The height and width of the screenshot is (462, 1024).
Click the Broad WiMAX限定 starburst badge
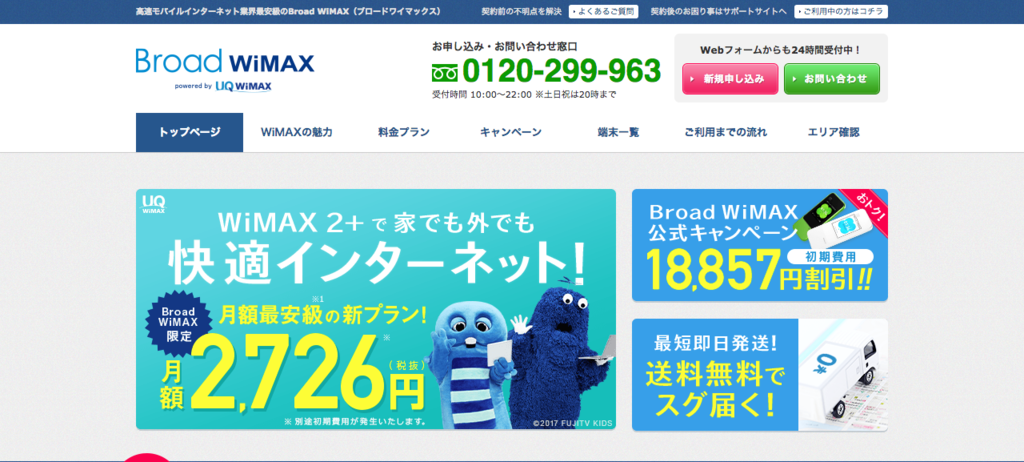175,323
